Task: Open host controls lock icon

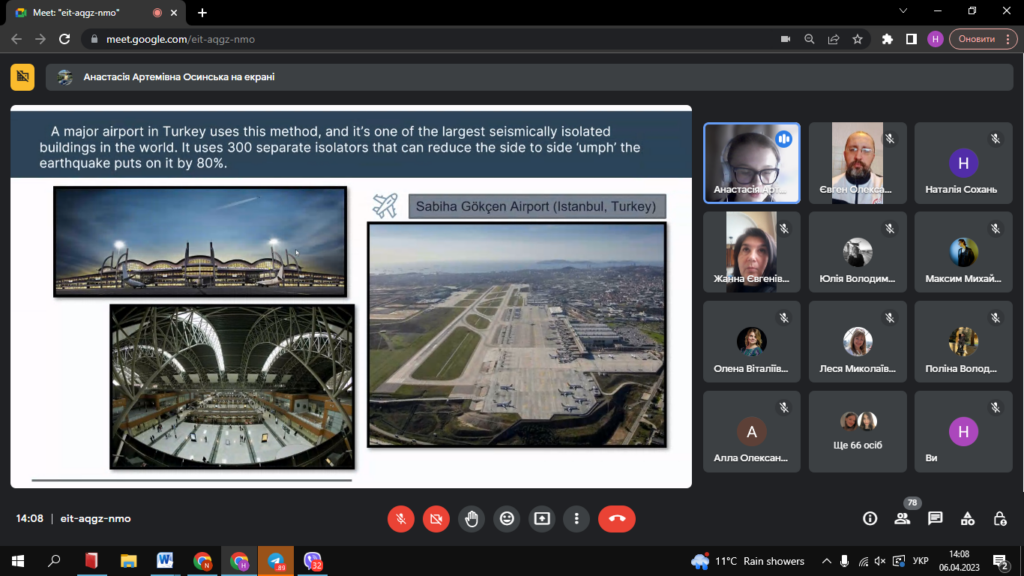Action: tap(999, 518)
